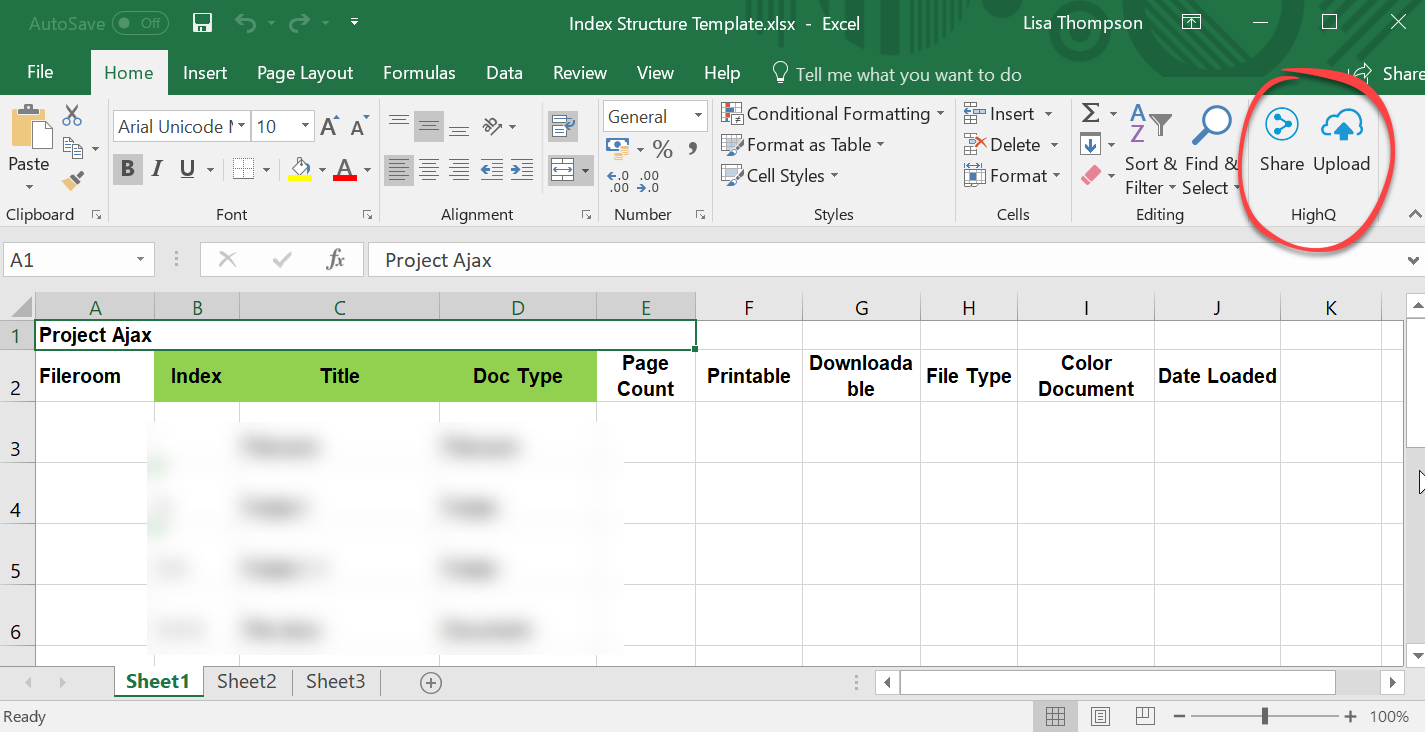This screenshot has width=1425, height=732.
Task: Click the Wrap Text icon
Action: point(563,126)
